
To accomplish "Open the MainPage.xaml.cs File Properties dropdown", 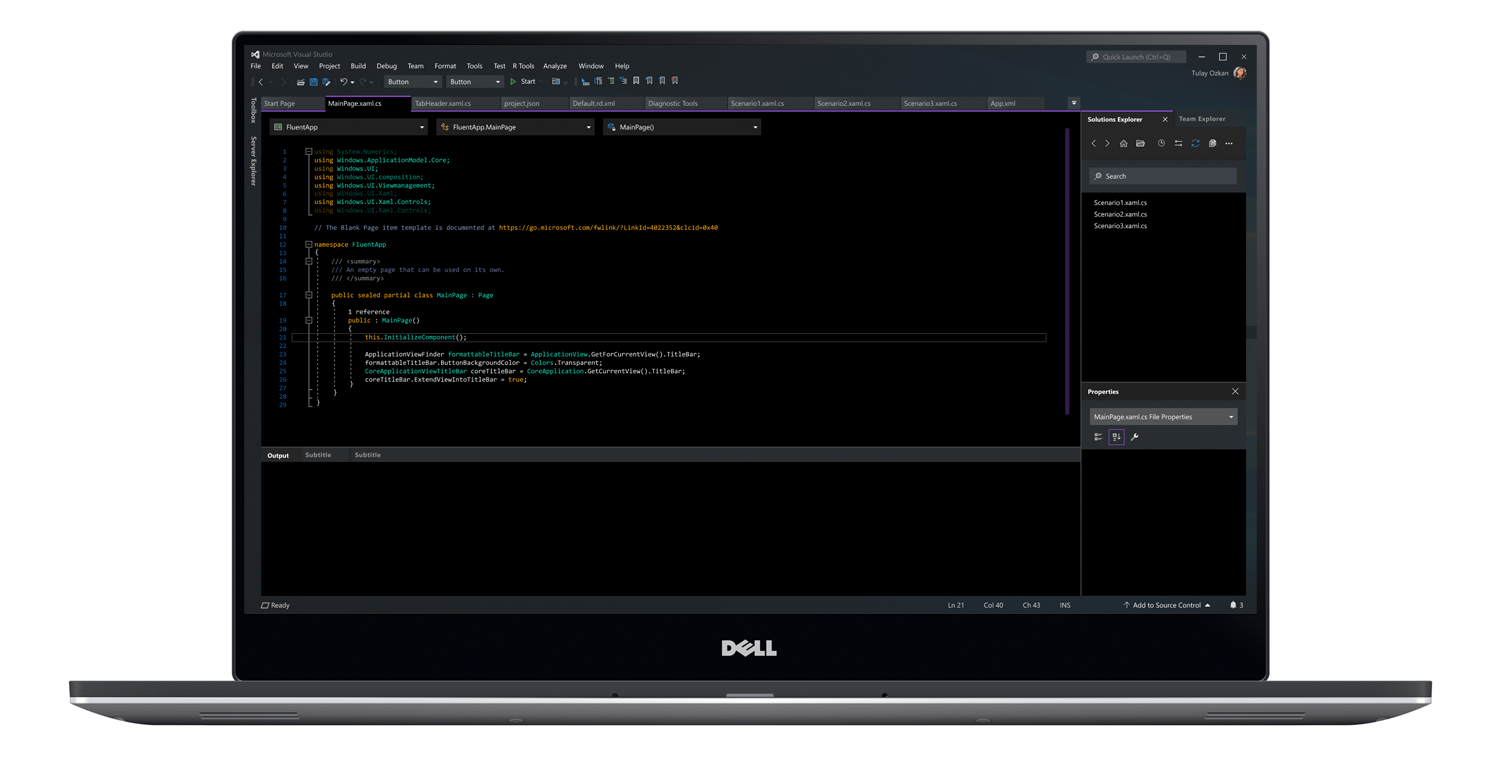I will pos(1230,415).
